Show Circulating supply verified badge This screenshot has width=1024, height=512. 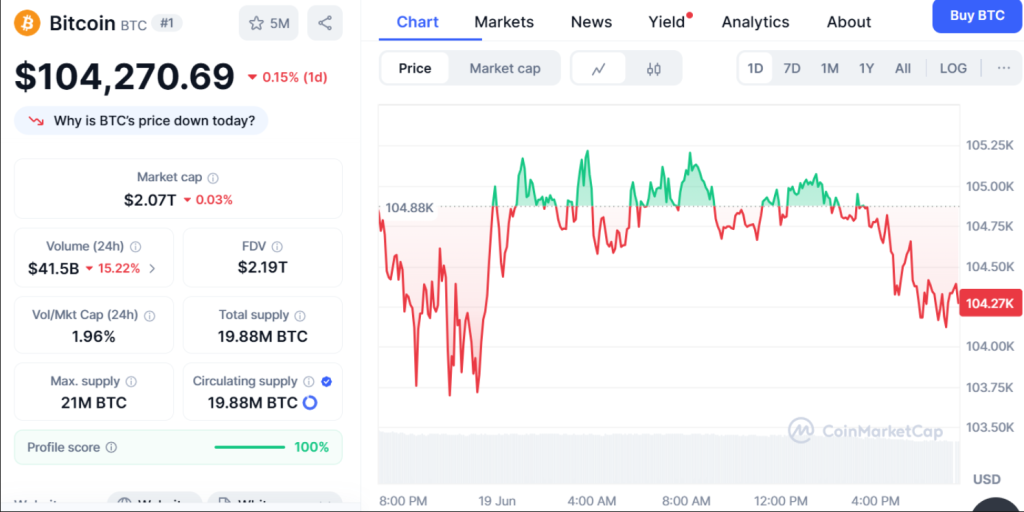tap(327, 381)
